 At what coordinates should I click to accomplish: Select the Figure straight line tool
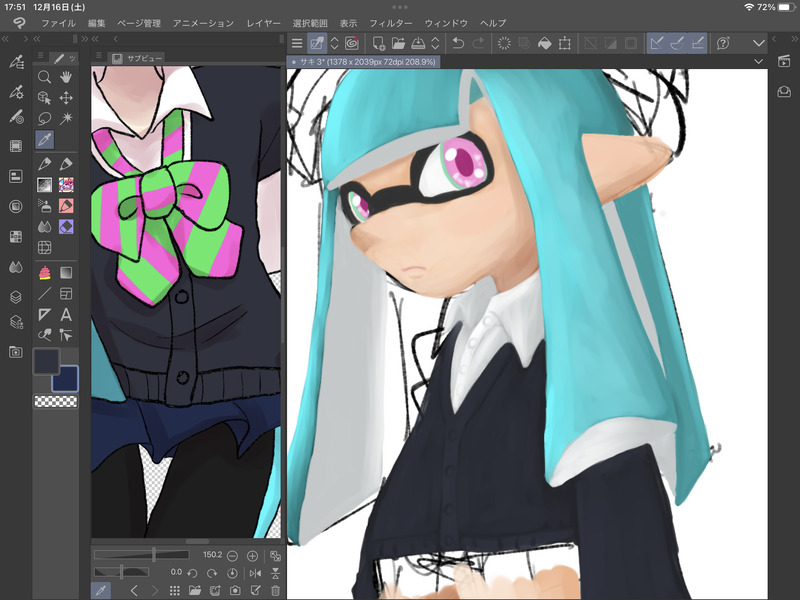tap(44, 293)
